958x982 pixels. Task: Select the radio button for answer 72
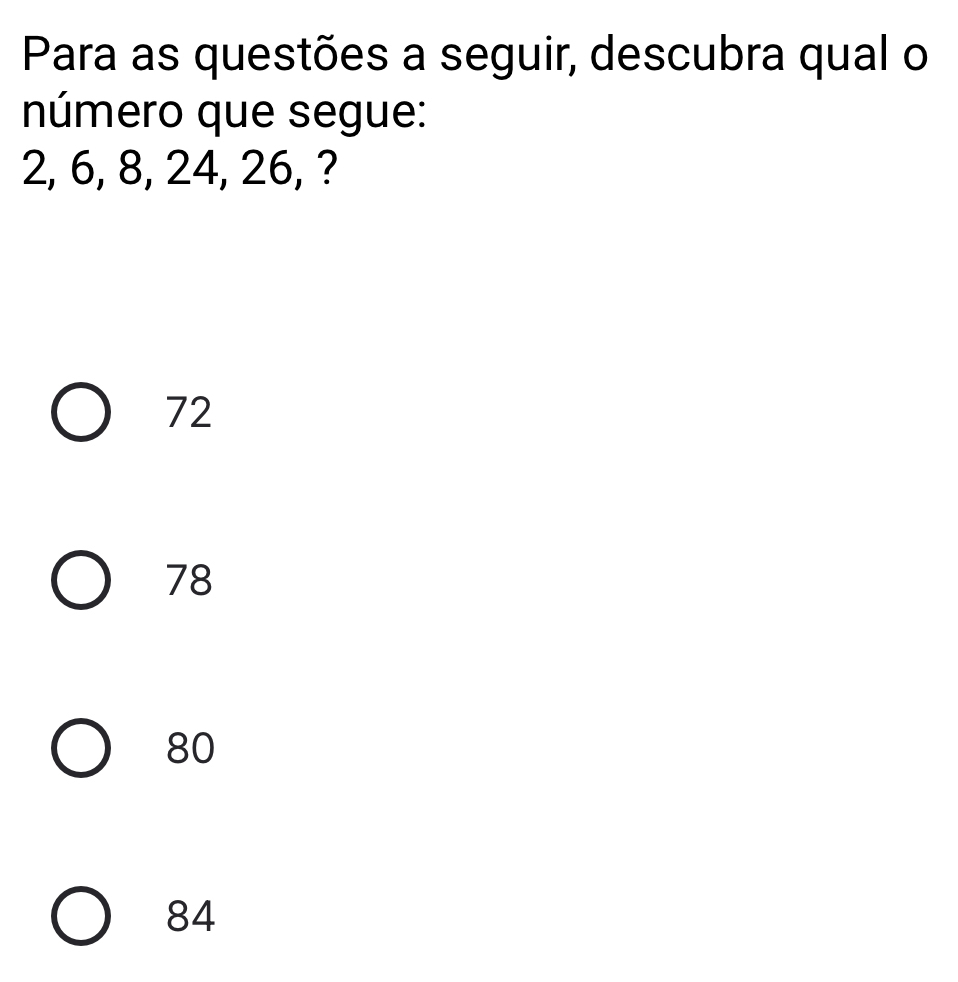click(82, 413)
